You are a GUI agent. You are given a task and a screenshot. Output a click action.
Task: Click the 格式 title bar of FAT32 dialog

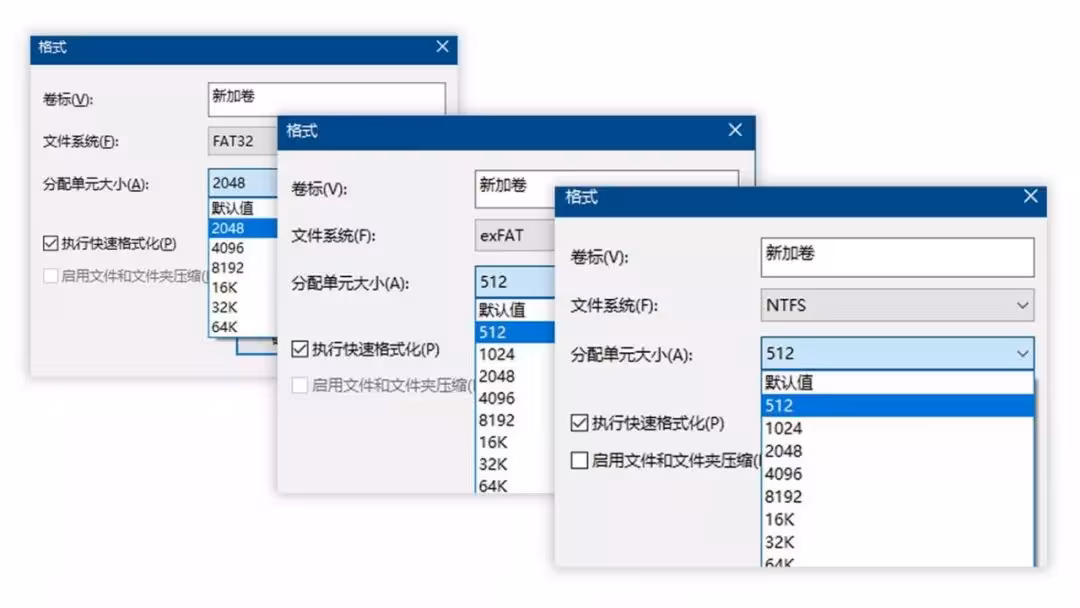tap(243, 48)
